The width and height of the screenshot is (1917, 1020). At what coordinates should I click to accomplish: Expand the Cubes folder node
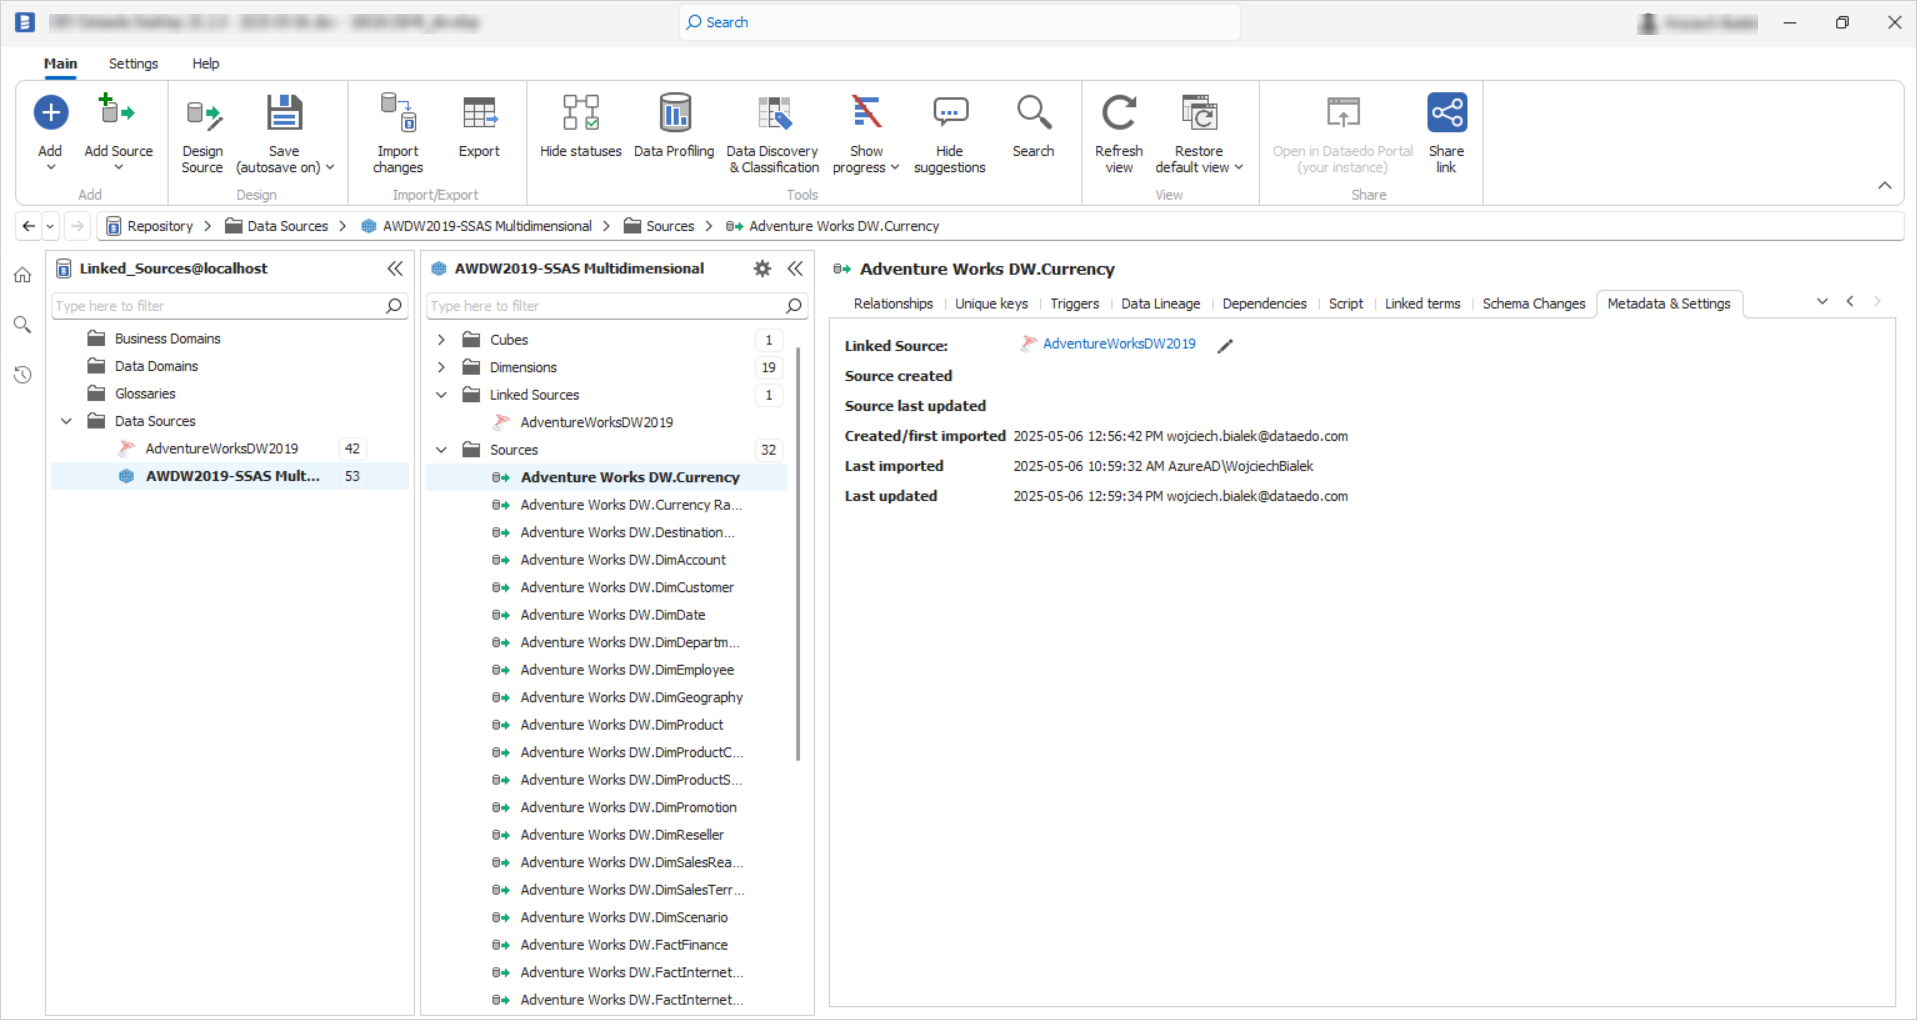[441, 340]
